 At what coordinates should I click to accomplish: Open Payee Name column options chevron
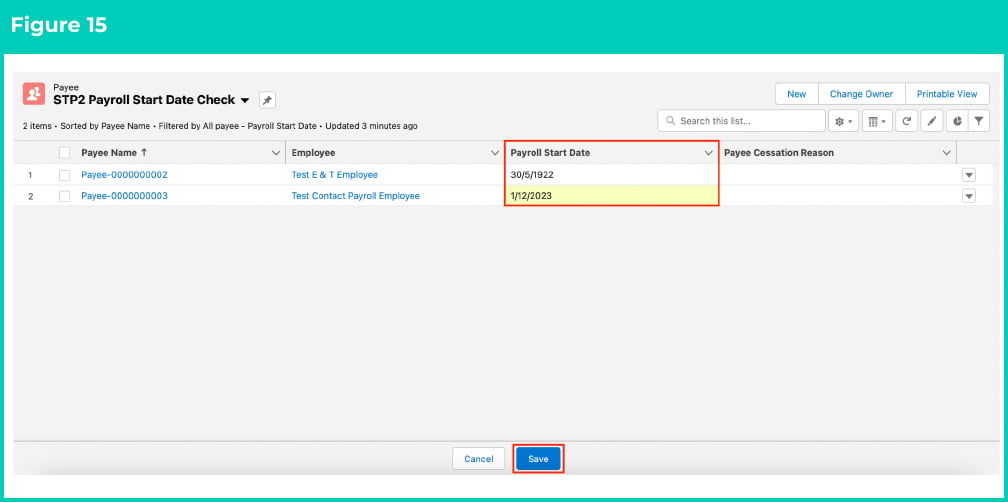276,153
